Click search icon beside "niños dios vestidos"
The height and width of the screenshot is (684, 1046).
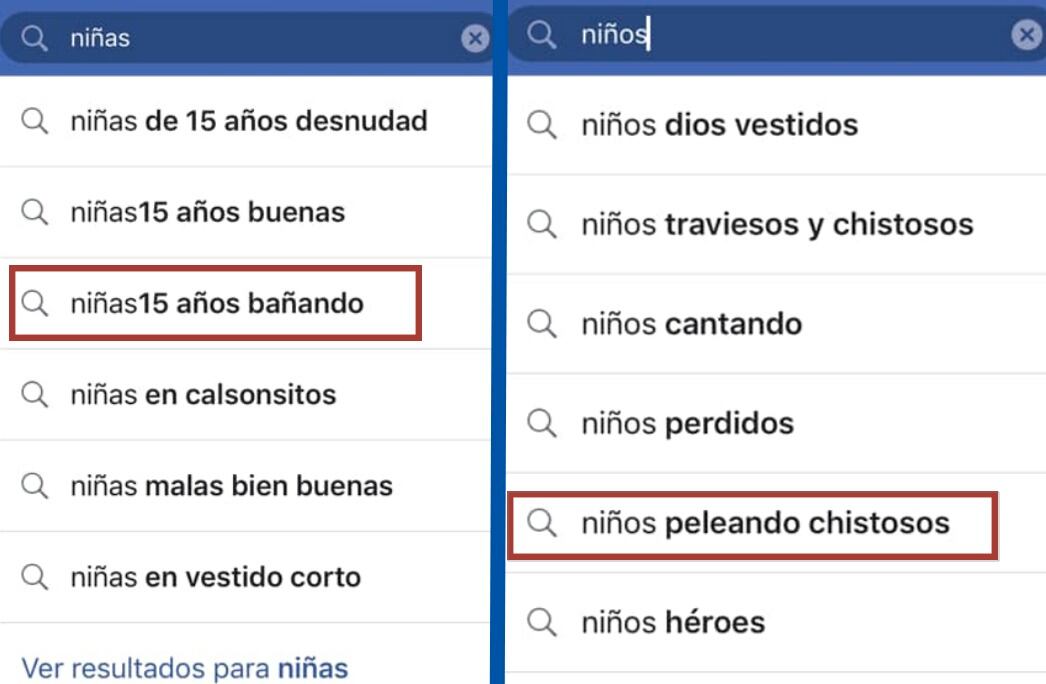click(542, 125)
